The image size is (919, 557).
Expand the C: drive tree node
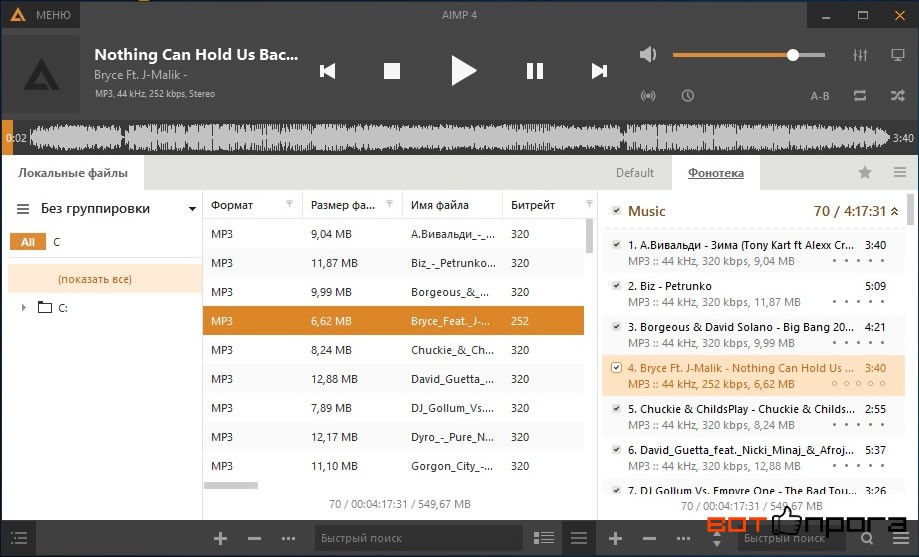point(23,307)
